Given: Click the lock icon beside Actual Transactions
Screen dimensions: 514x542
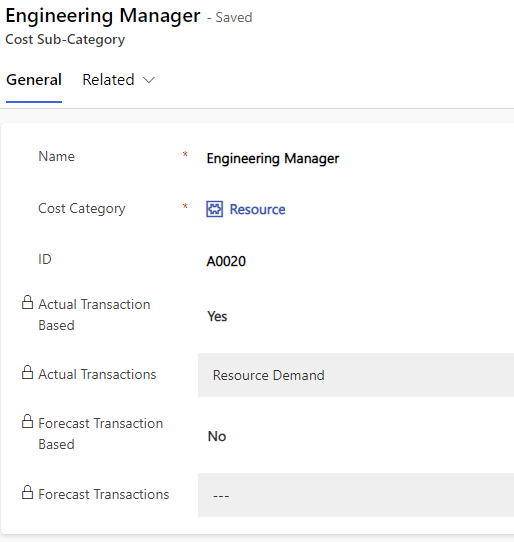Looking at the screenshot, I should tap(27, 372).
